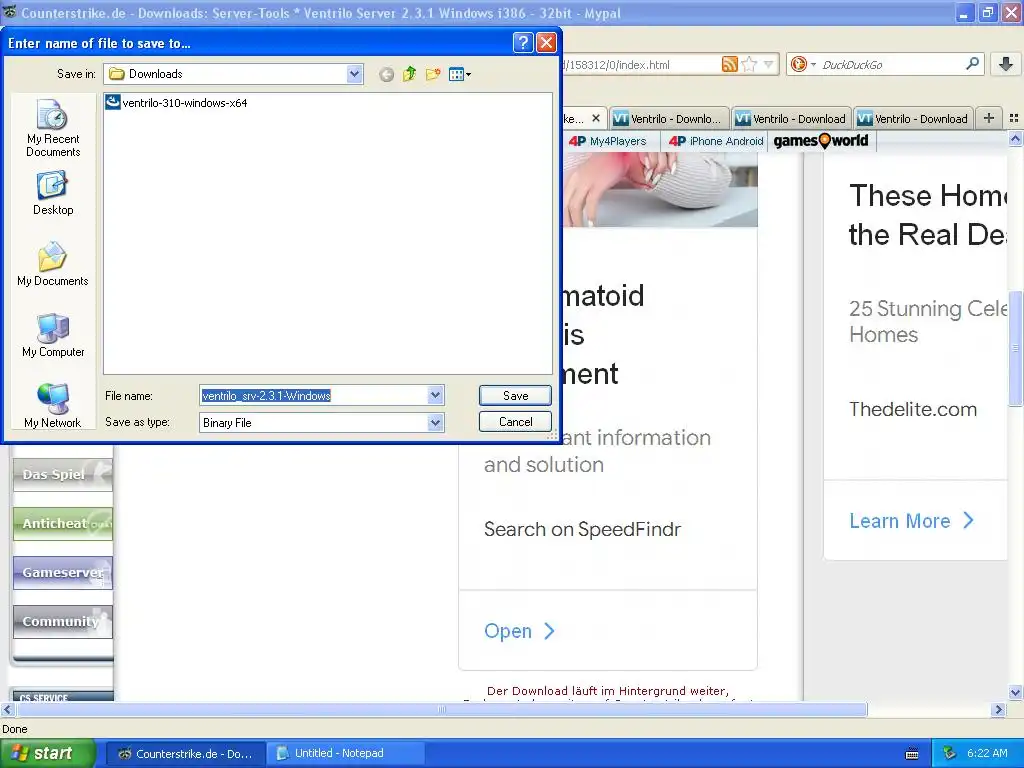Open DuckDuckGo search engine selector
The height and width of the screenshot is (768, 1024).
(x=803, y=64)
